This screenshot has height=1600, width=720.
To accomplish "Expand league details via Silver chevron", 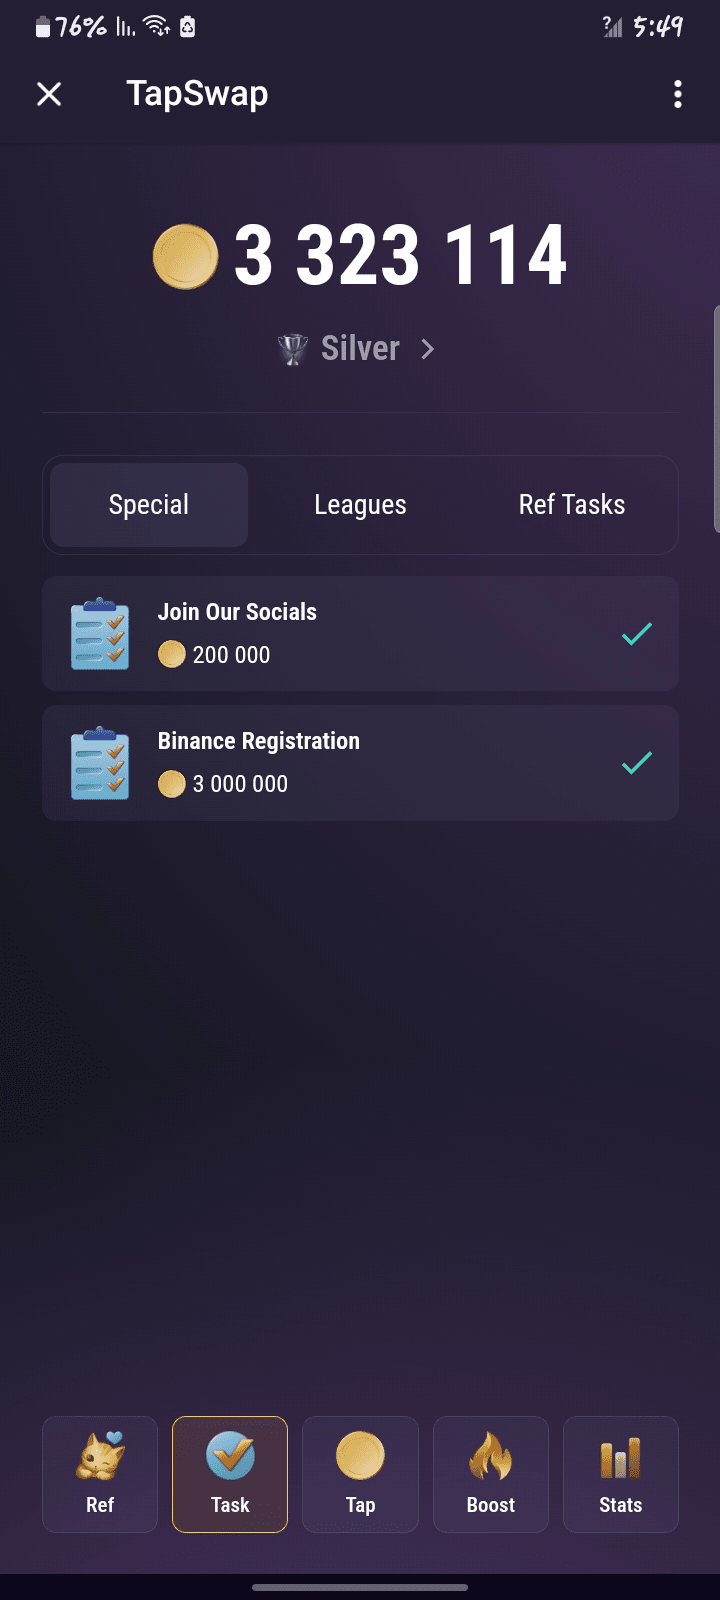I will (x=428, y=349).
